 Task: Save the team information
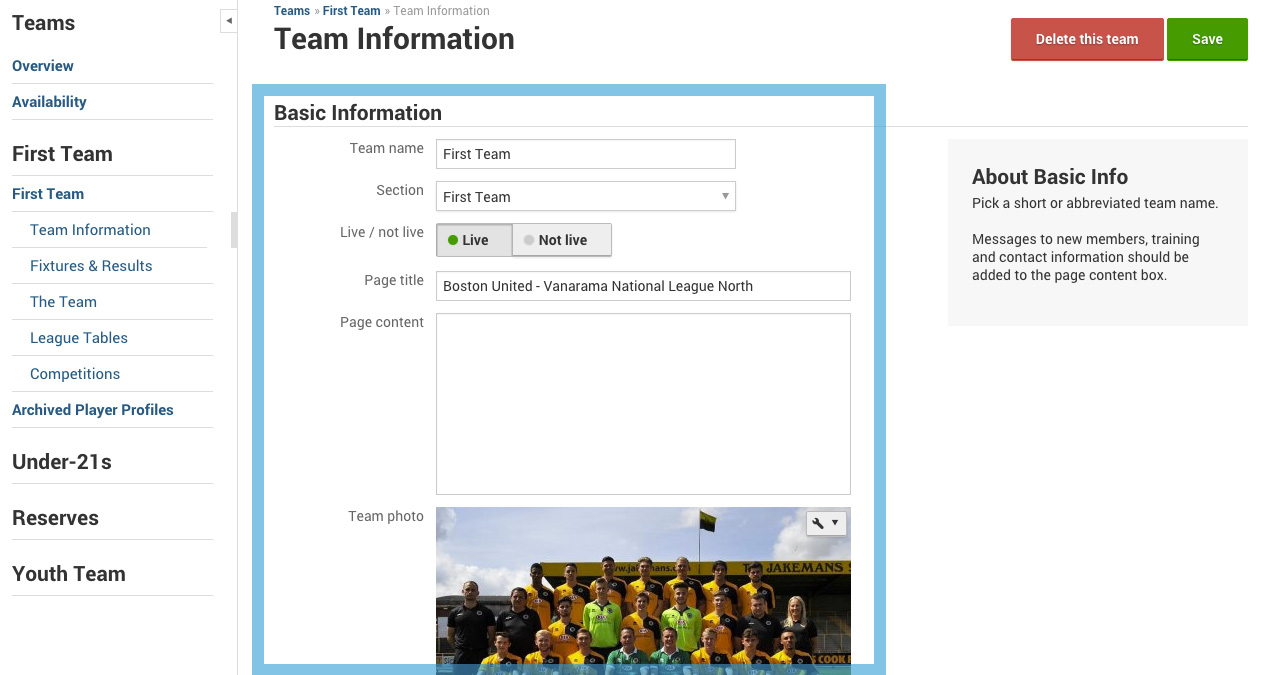tap(1206, 38)
